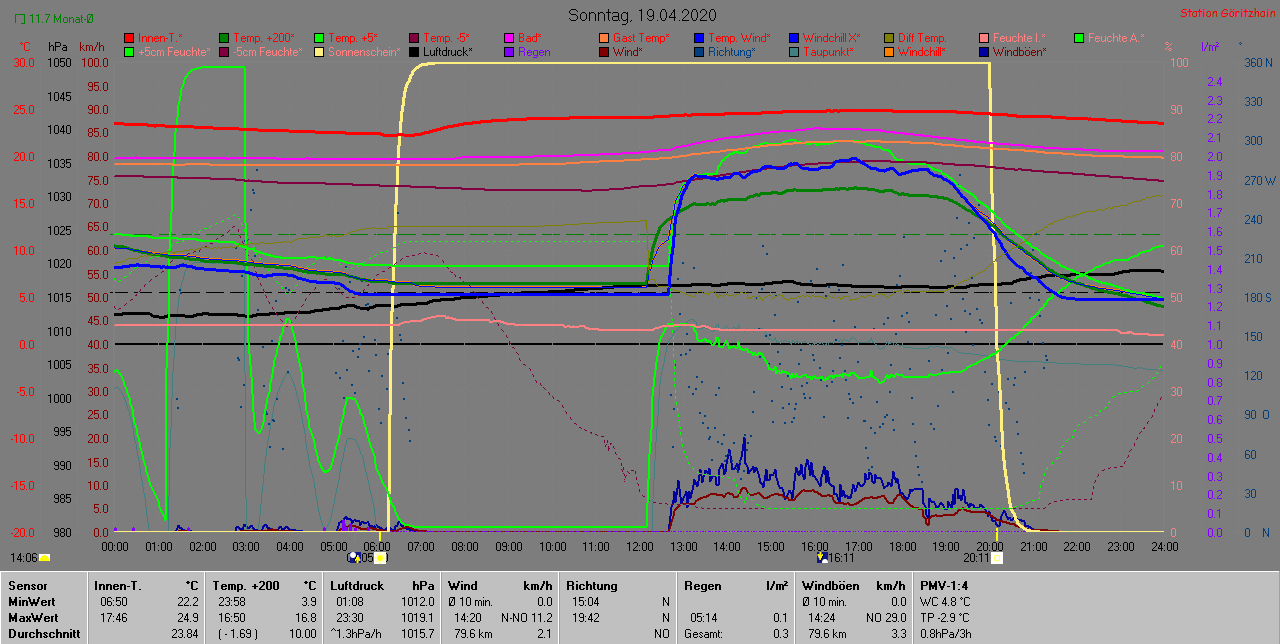
Task: Click the 270 W wind direction axis label
Action: (1258, 180)
